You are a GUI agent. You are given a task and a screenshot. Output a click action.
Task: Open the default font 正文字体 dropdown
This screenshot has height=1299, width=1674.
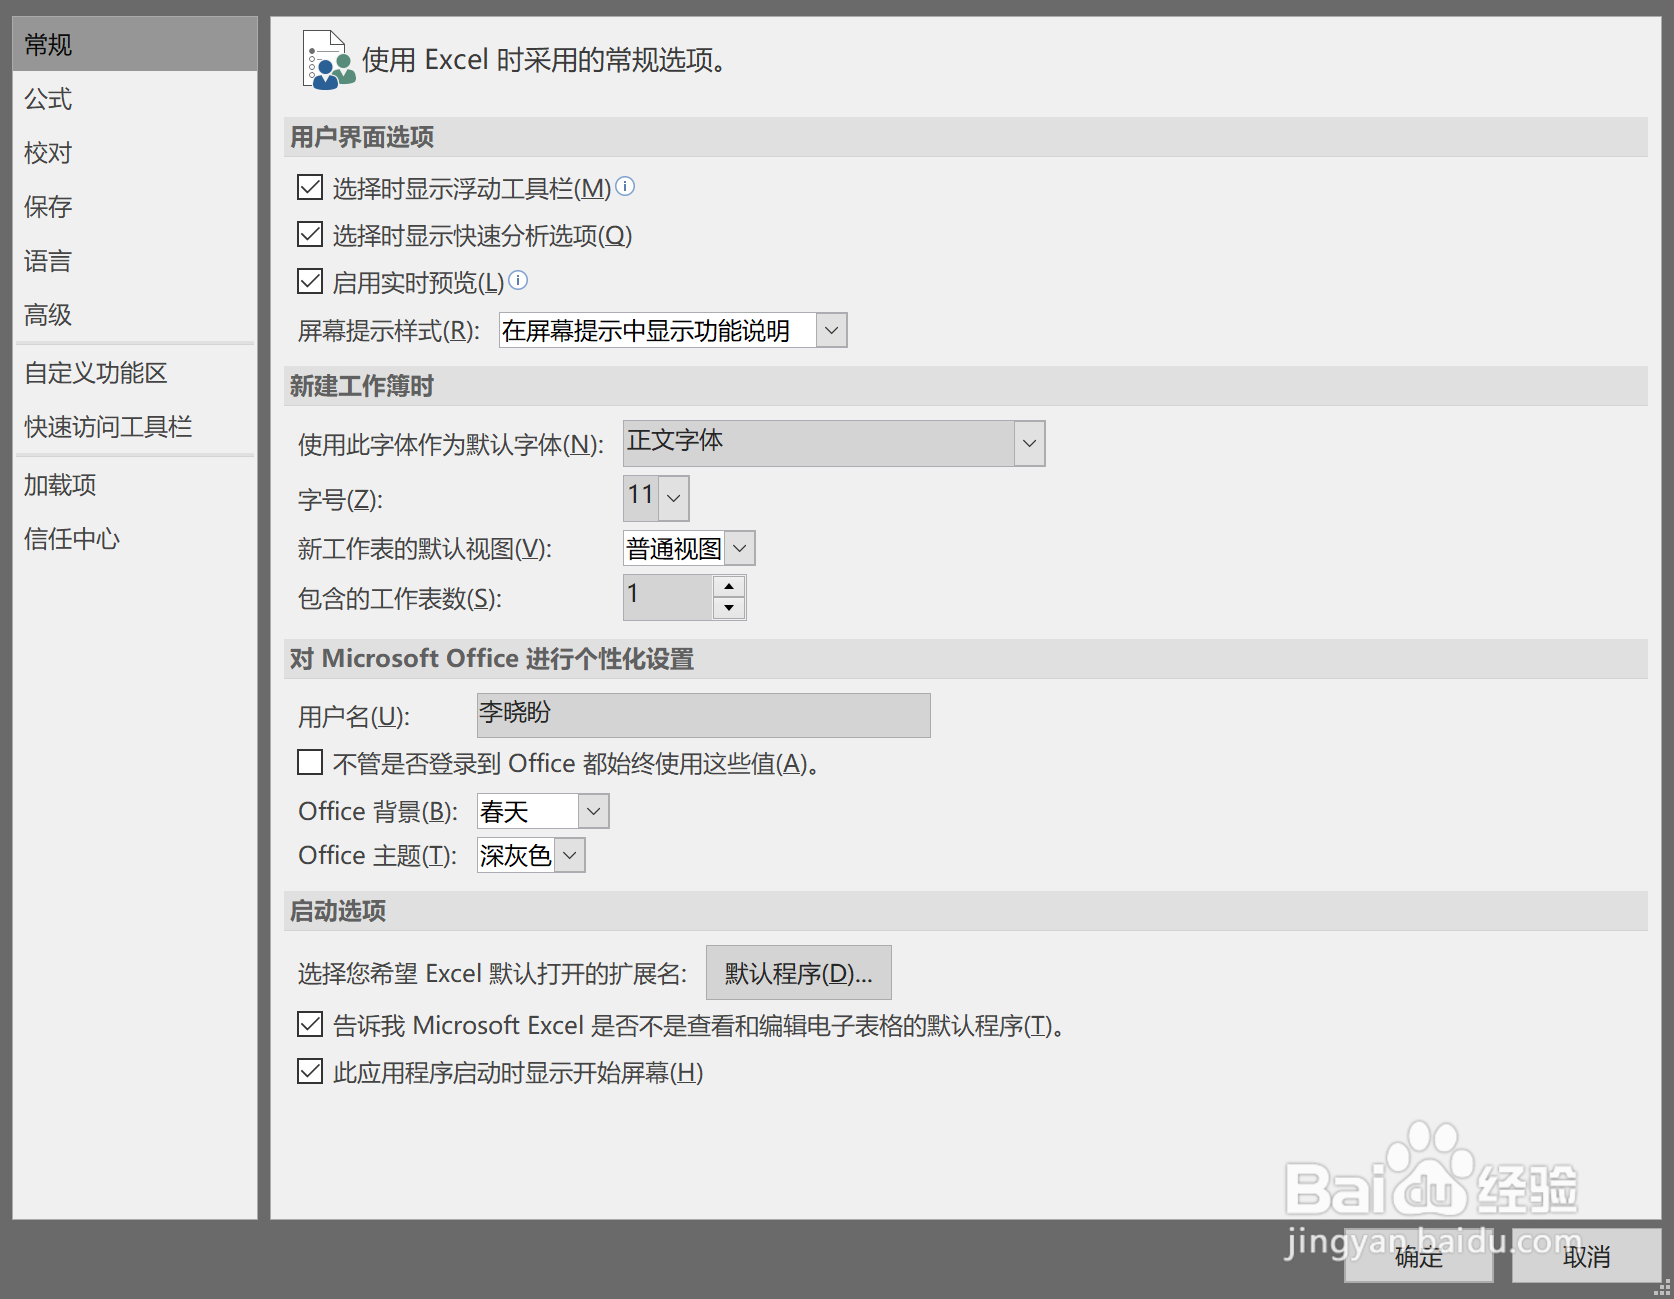pyautogui.click(x=1029, y=443)
